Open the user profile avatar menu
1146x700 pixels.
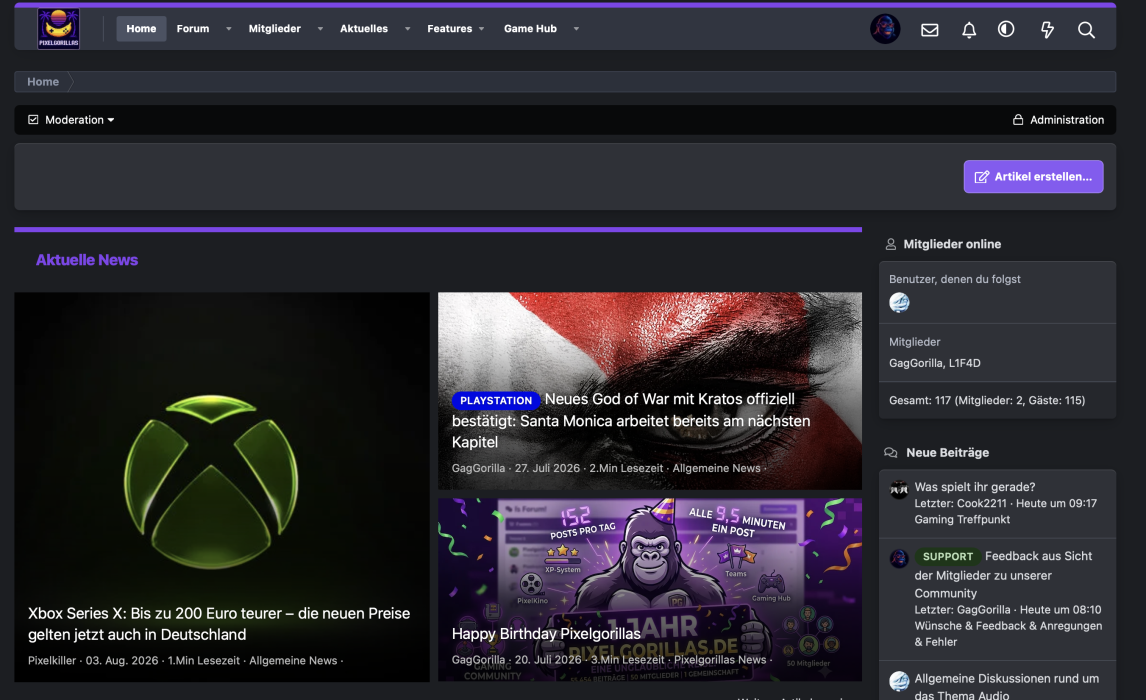coord(885,29)
